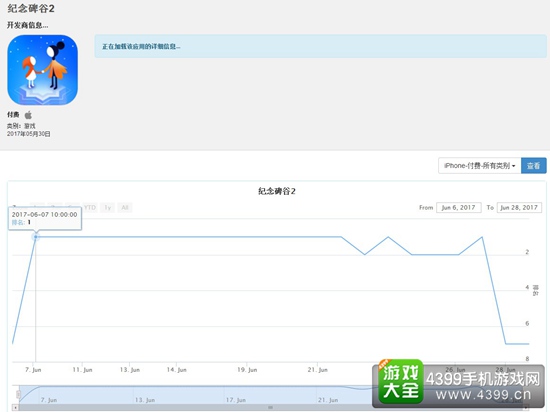
Task: Click the 纪念碑谷2 page heading
Action: [x=31, y=8]
